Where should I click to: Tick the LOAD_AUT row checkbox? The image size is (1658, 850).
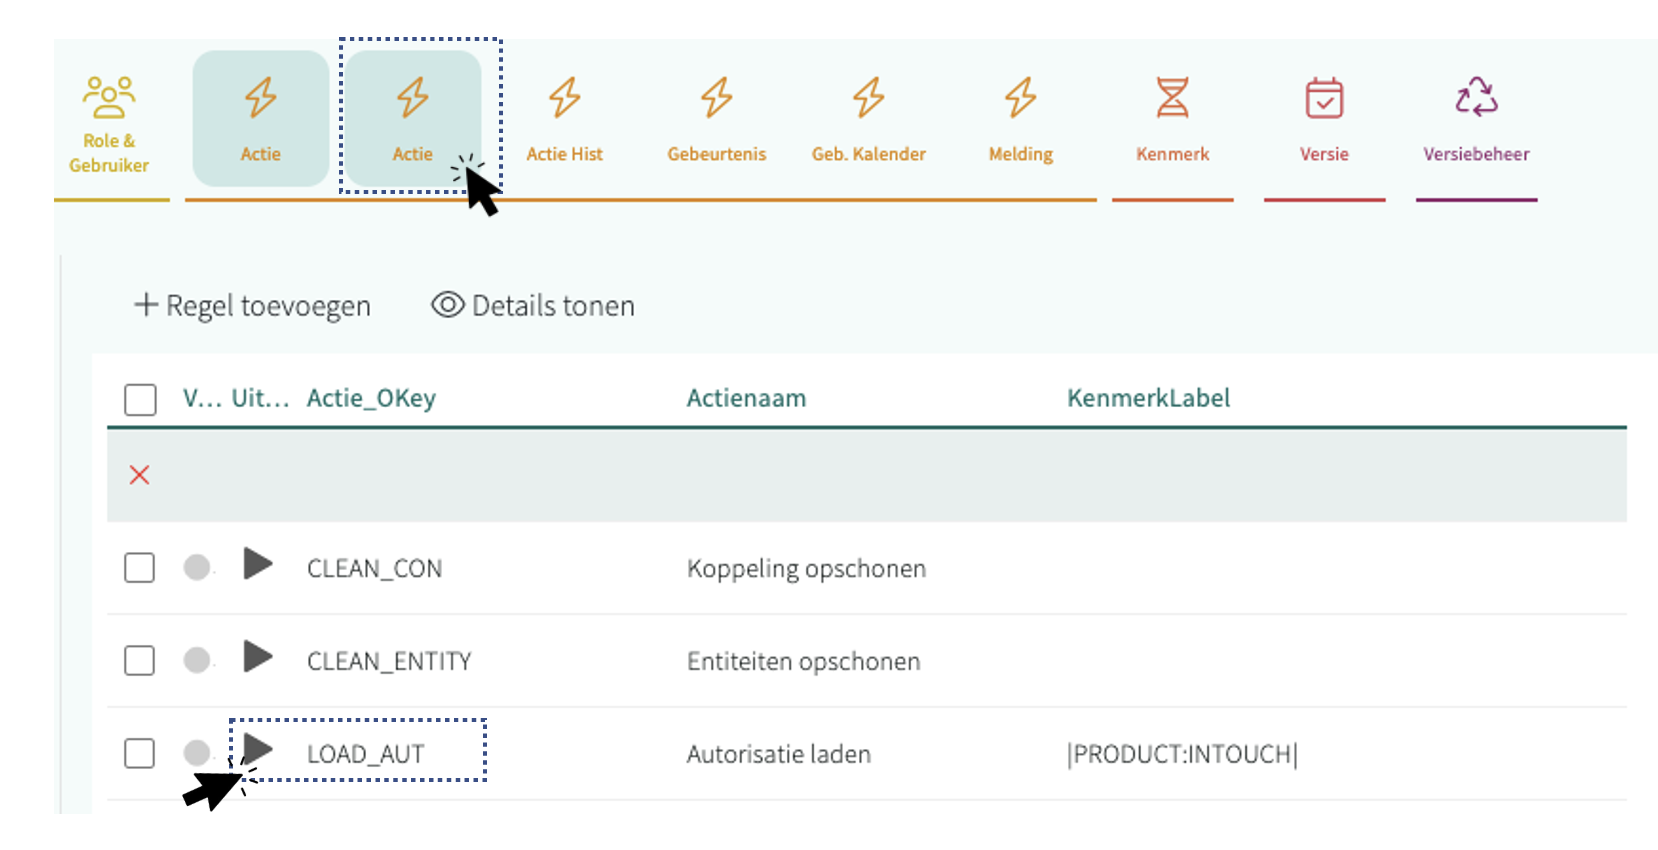tap(139, 753)
